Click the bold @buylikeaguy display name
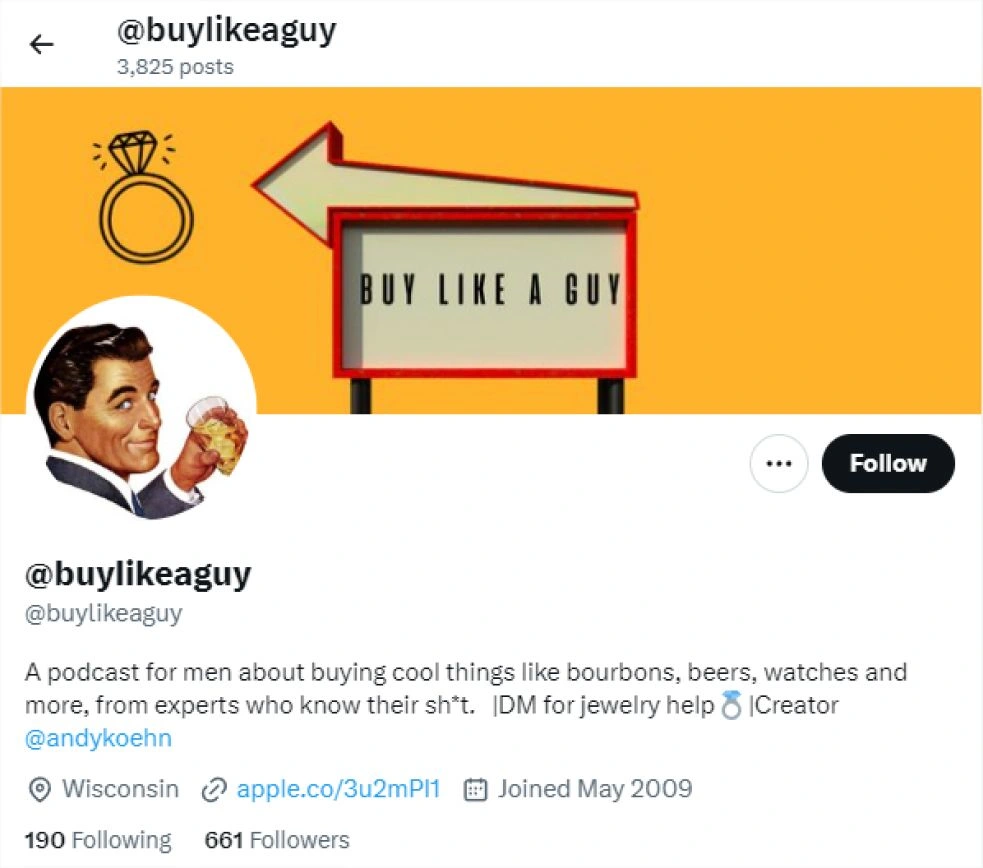The height and width of the screenshot is (868, 983). 138,573
